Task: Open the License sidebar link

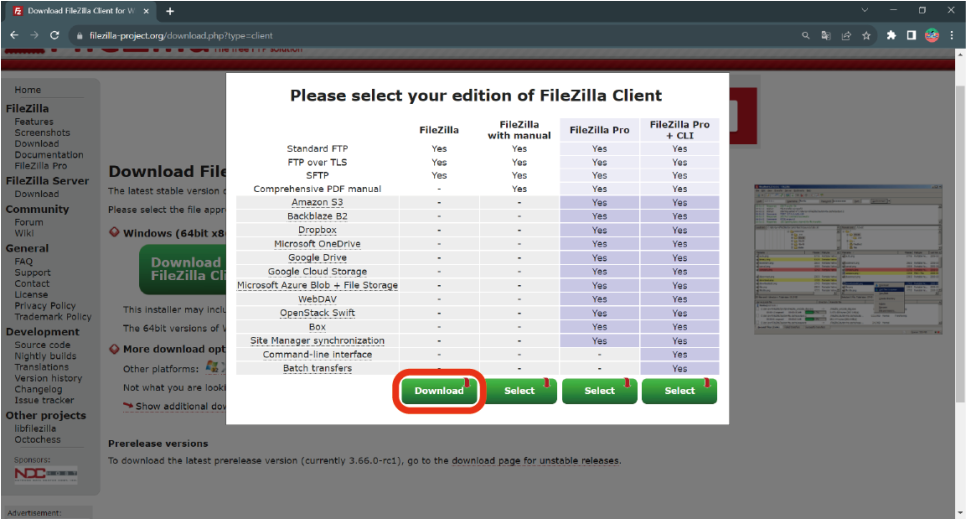Action: [x=31, y=295]
